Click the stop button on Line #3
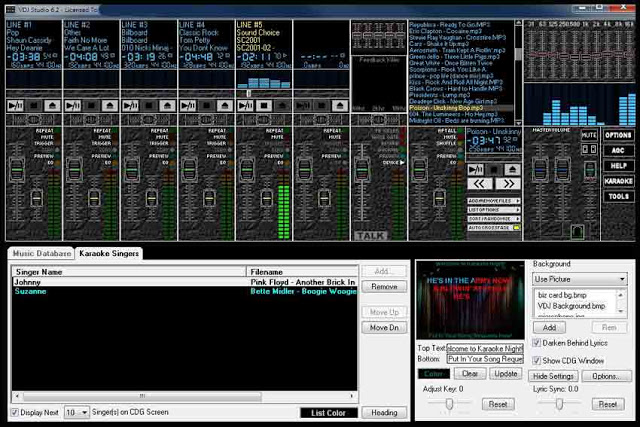The height and width of the screenshot is (427, 640). tap(149, 106)
